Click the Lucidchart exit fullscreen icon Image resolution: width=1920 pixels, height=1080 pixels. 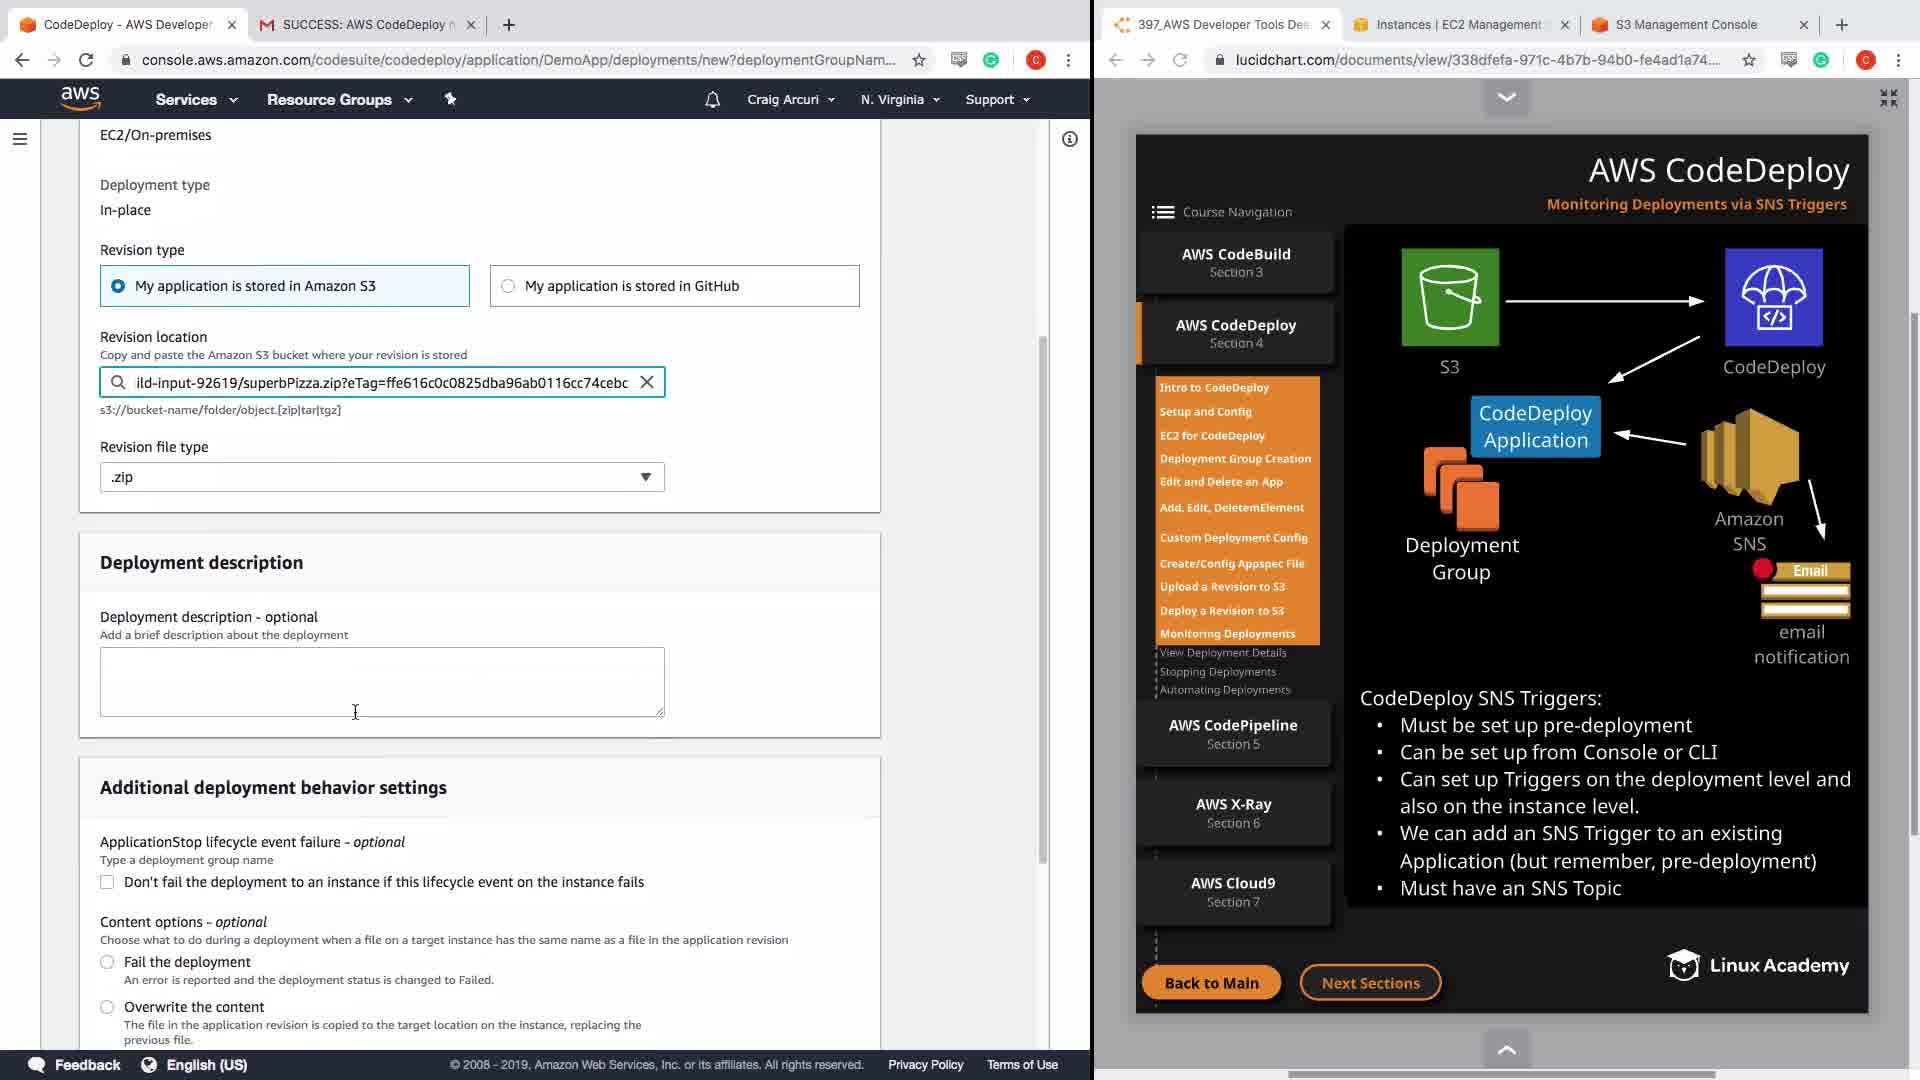[x=1888, y=98]
